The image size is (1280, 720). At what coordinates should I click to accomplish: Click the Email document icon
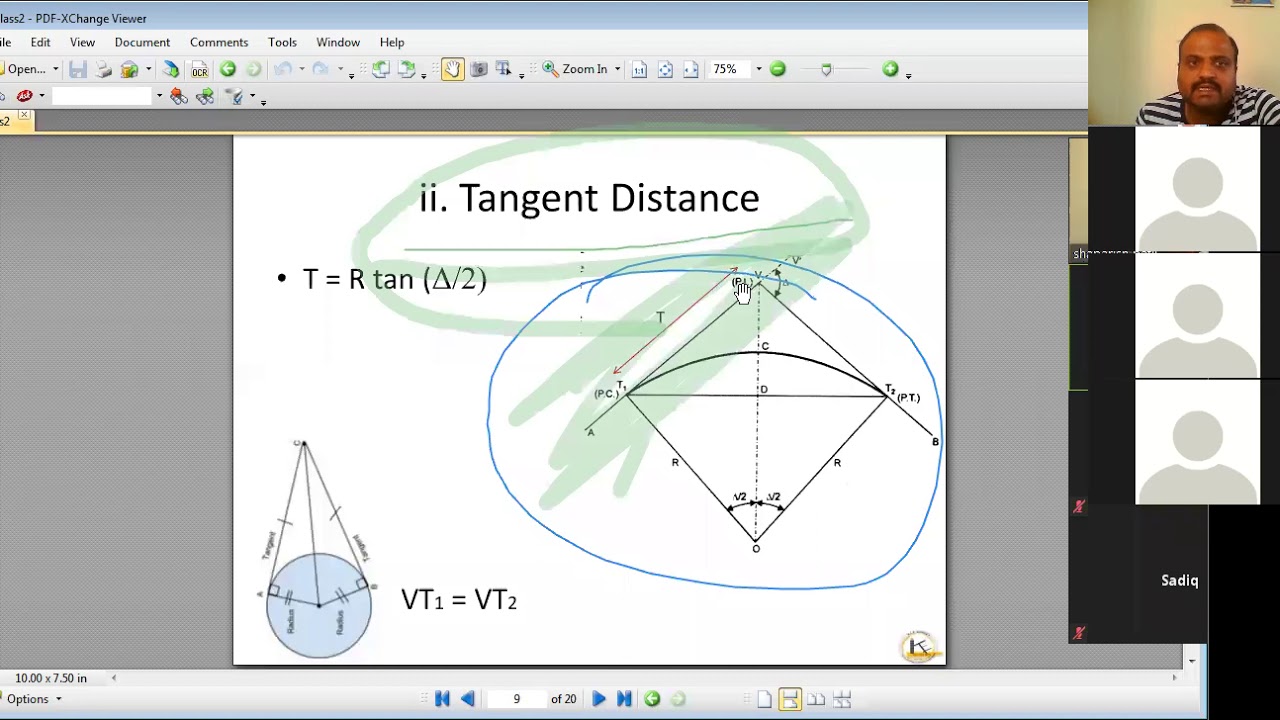129,69
